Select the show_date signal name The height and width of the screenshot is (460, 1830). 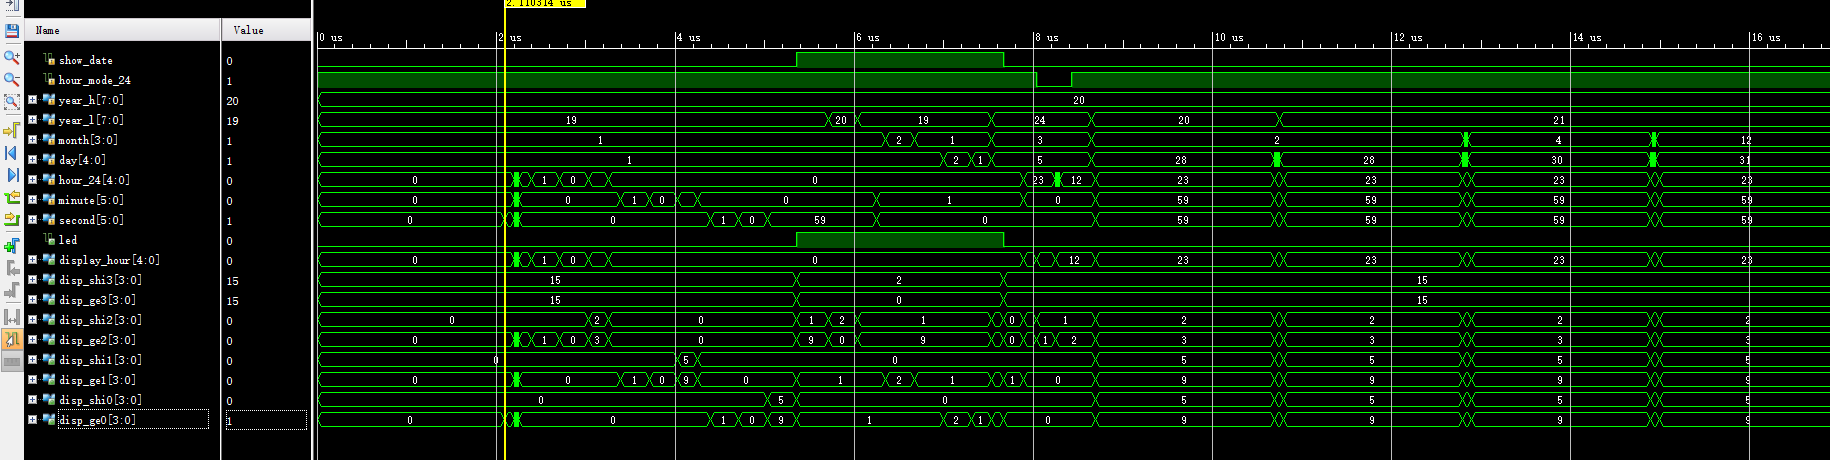point(86,60)
